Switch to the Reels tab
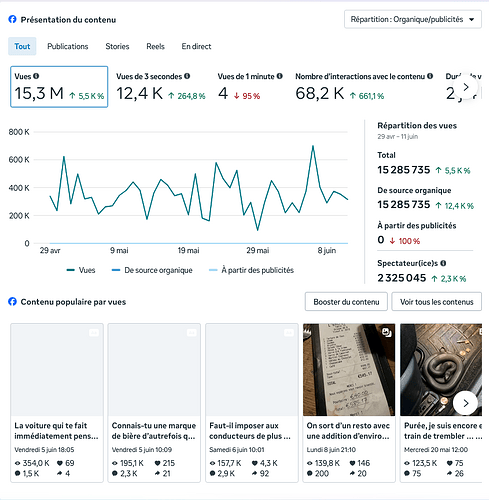The image size is (489, 500). coord(155,46)
